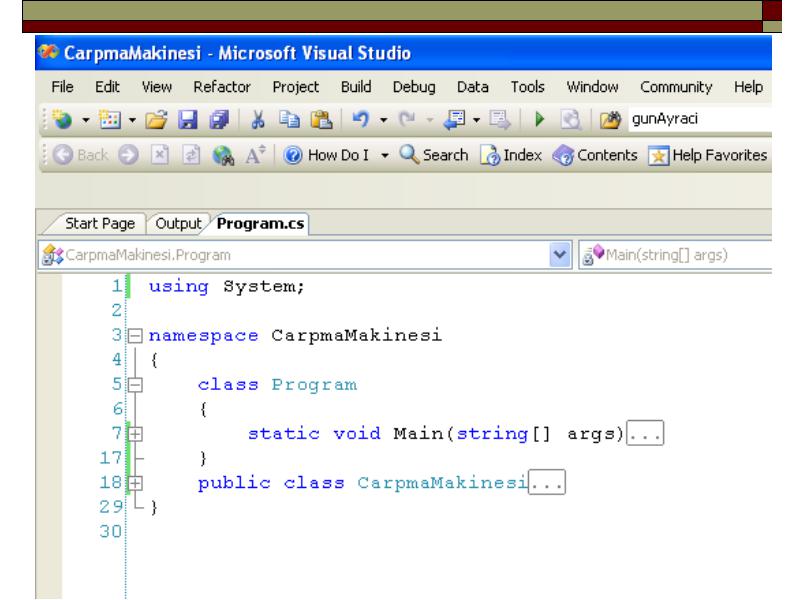This screenshot has width=800, height=600.
Task: Collapse the namespace CarpmaMakinesi block
Action: pyautogui.click(x=135, y=335)
